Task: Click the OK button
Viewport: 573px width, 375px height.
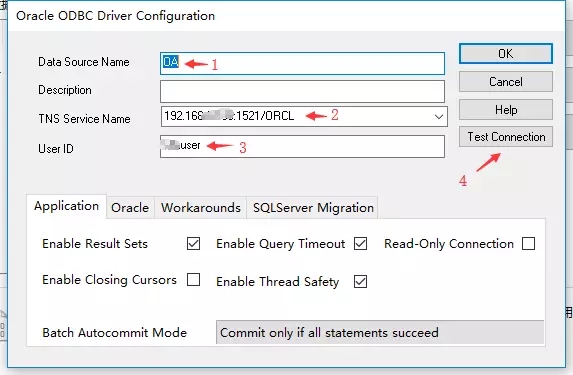Action: click(x=505, y=54)
